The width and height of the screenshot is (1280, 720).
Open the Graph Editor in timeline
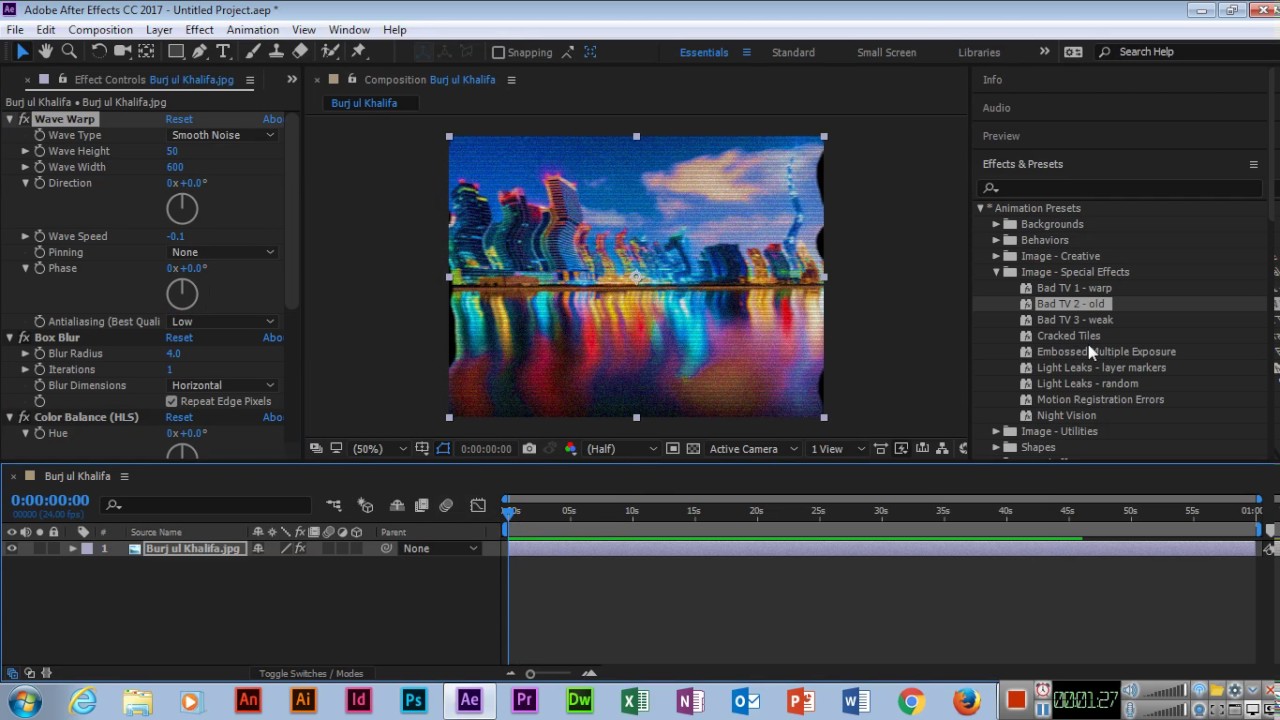click(478, 506)
